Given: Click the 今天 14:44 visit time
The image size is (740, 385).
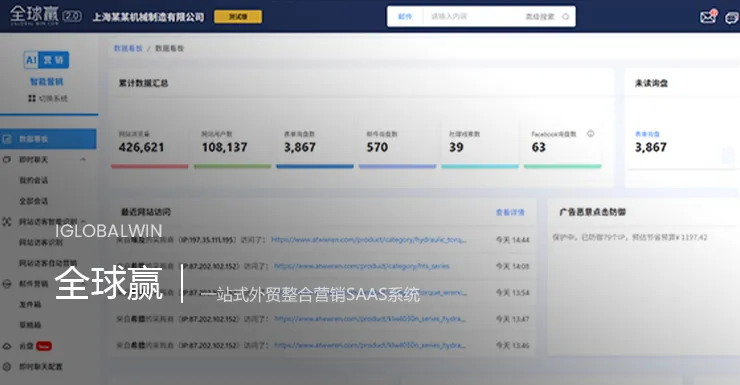Looking at the screenshot, I should [513, 240].
